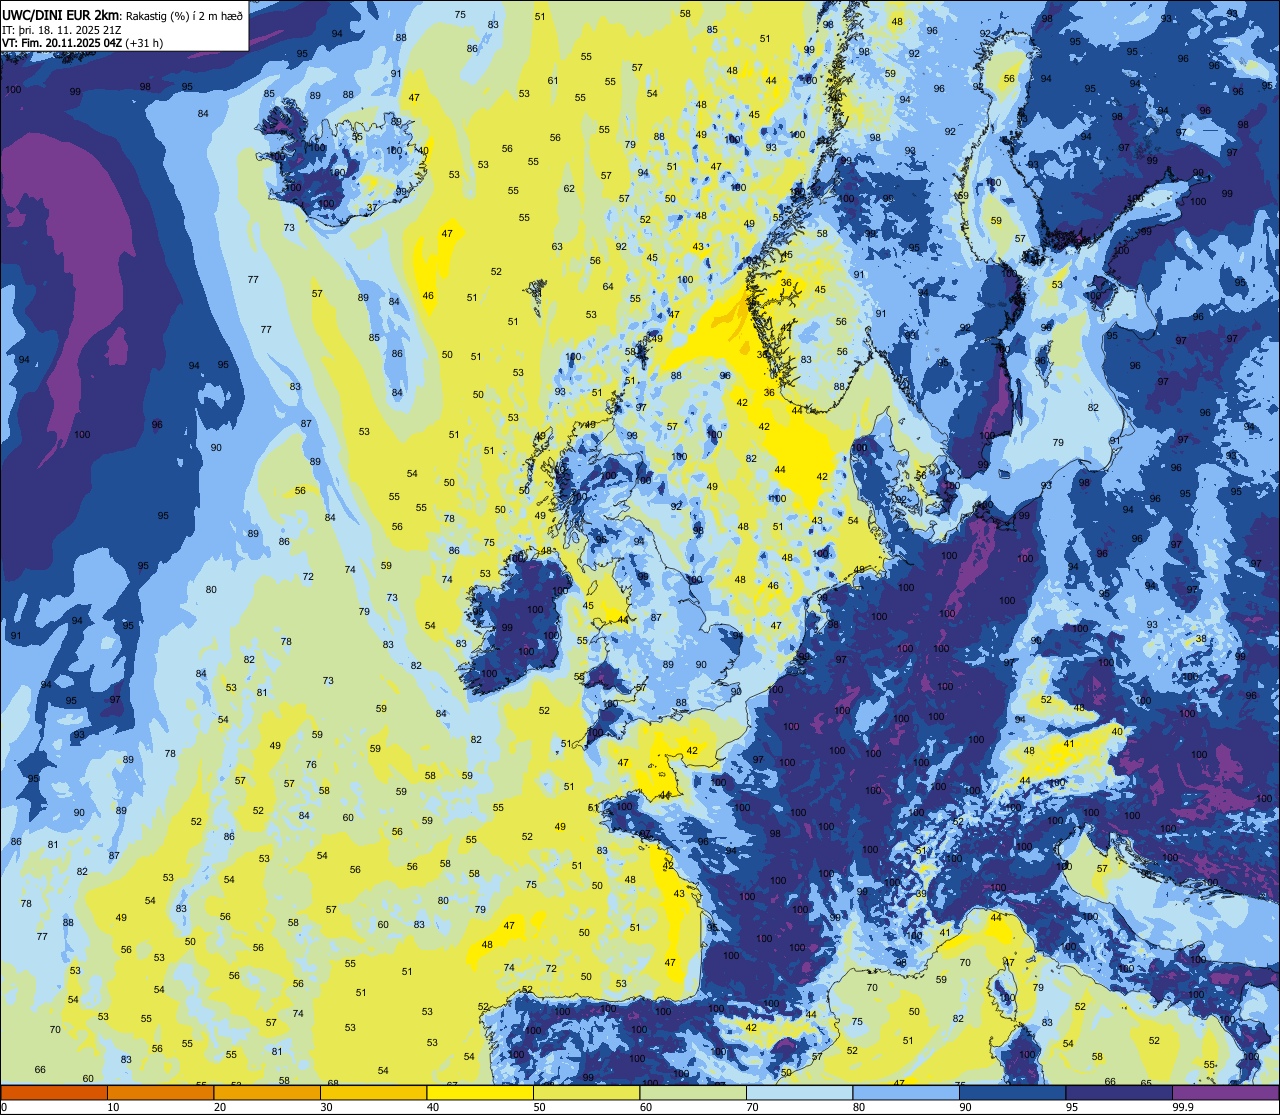Image resolution: width=1280 pixels, height=1115 pixels.
Task: Click the 70–80 pale blue legend swatch
Action: [799, 1092]
